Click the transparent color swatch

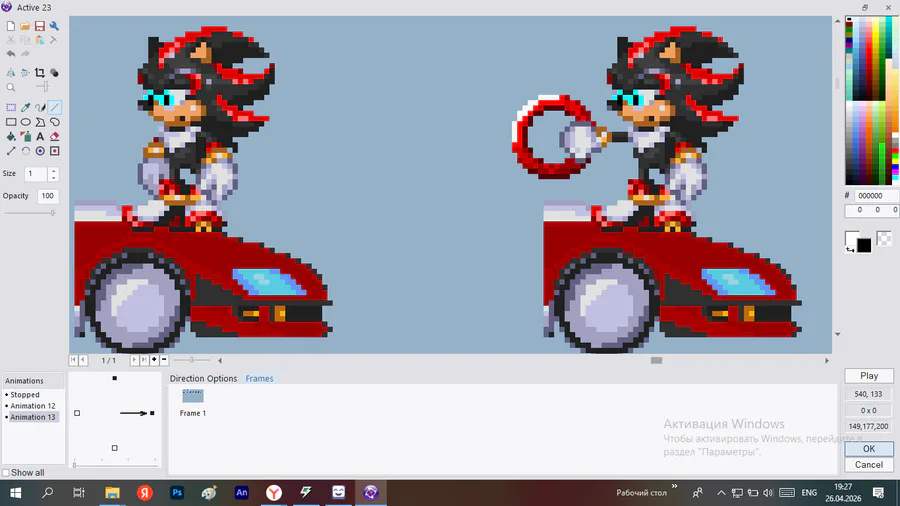[x=885, y=238]
